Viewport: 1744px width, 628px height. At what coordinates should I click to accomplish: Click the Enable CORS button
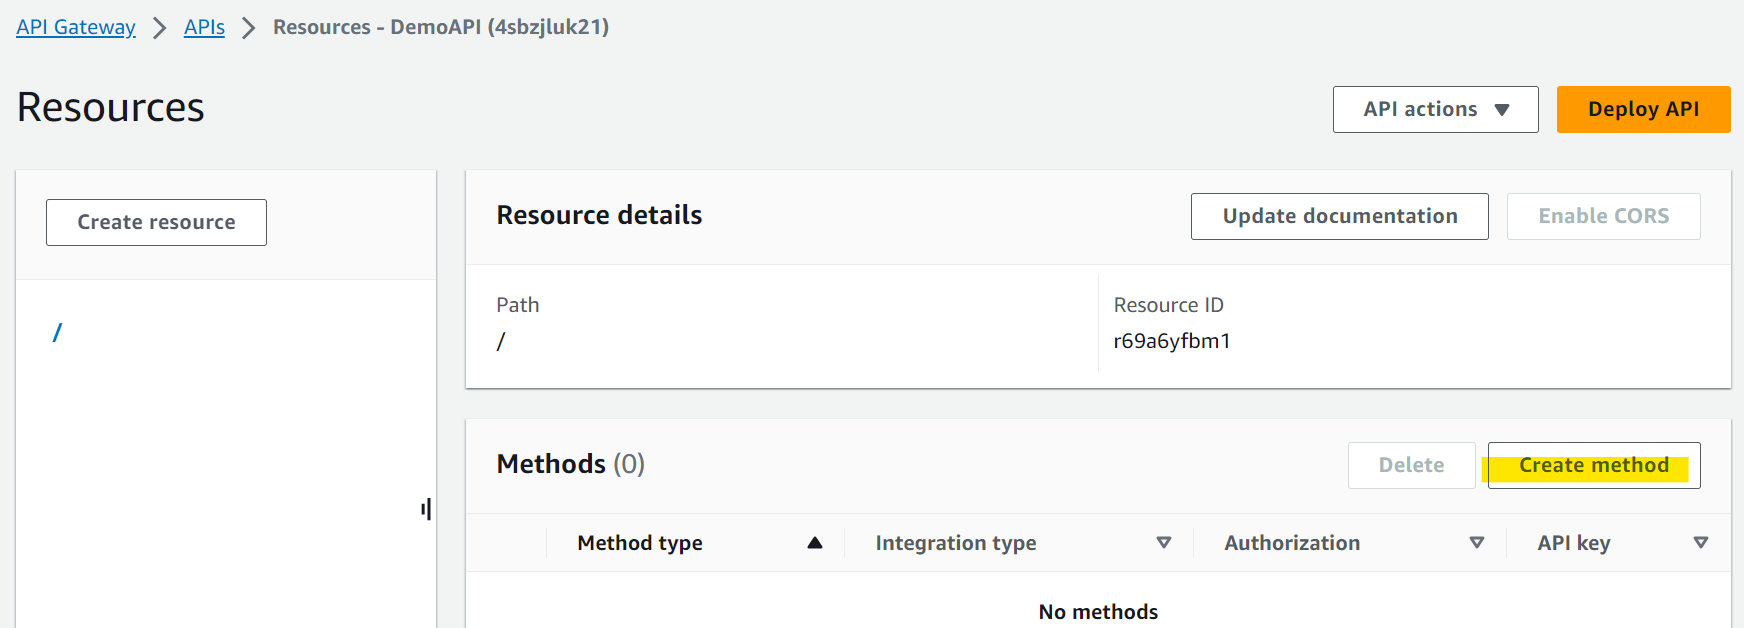(1603, 216)
